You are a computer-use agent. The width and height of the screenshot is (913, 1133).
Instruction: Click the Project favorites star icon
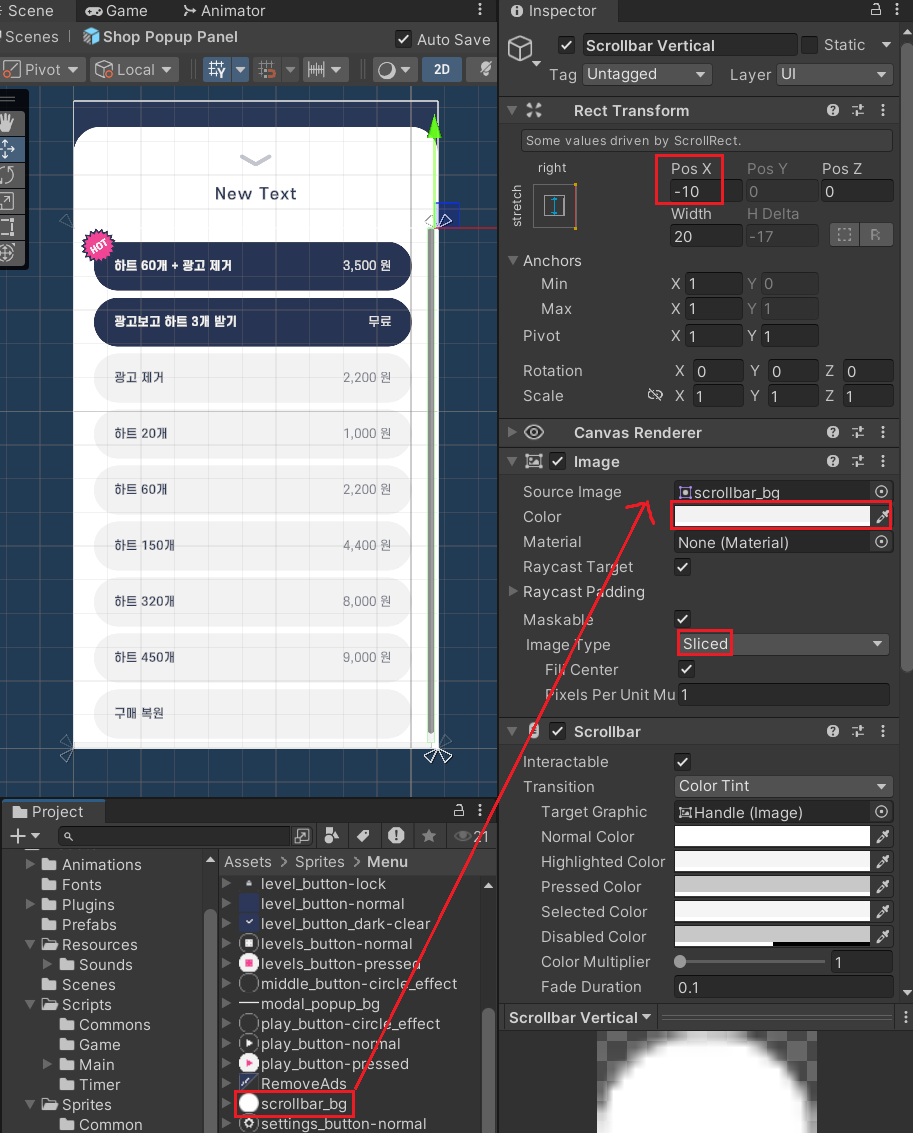429,835
